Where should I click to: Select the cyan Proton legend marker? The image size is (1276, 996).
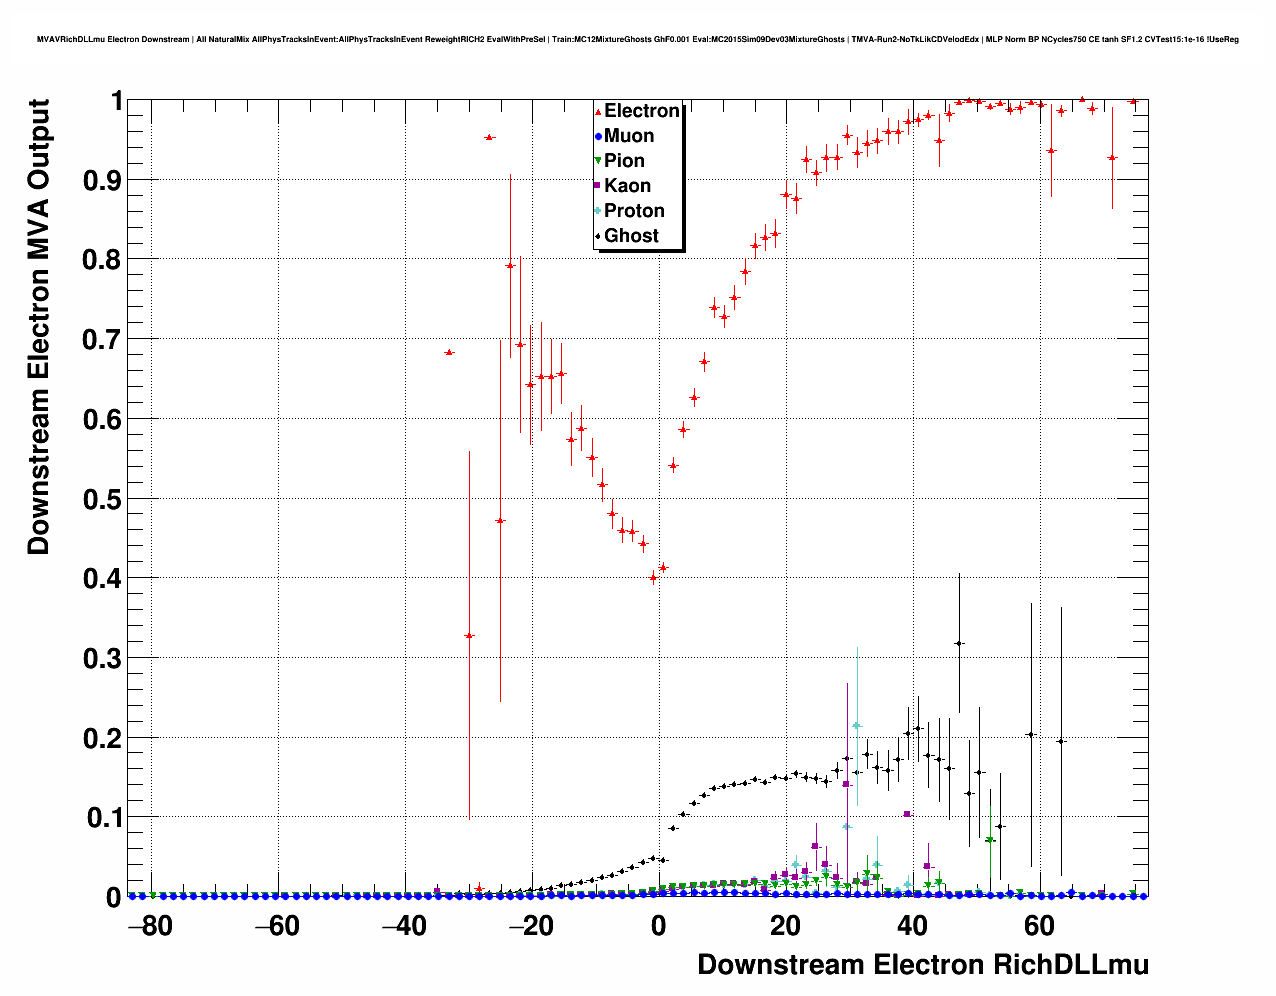click(x=599, y=211)
